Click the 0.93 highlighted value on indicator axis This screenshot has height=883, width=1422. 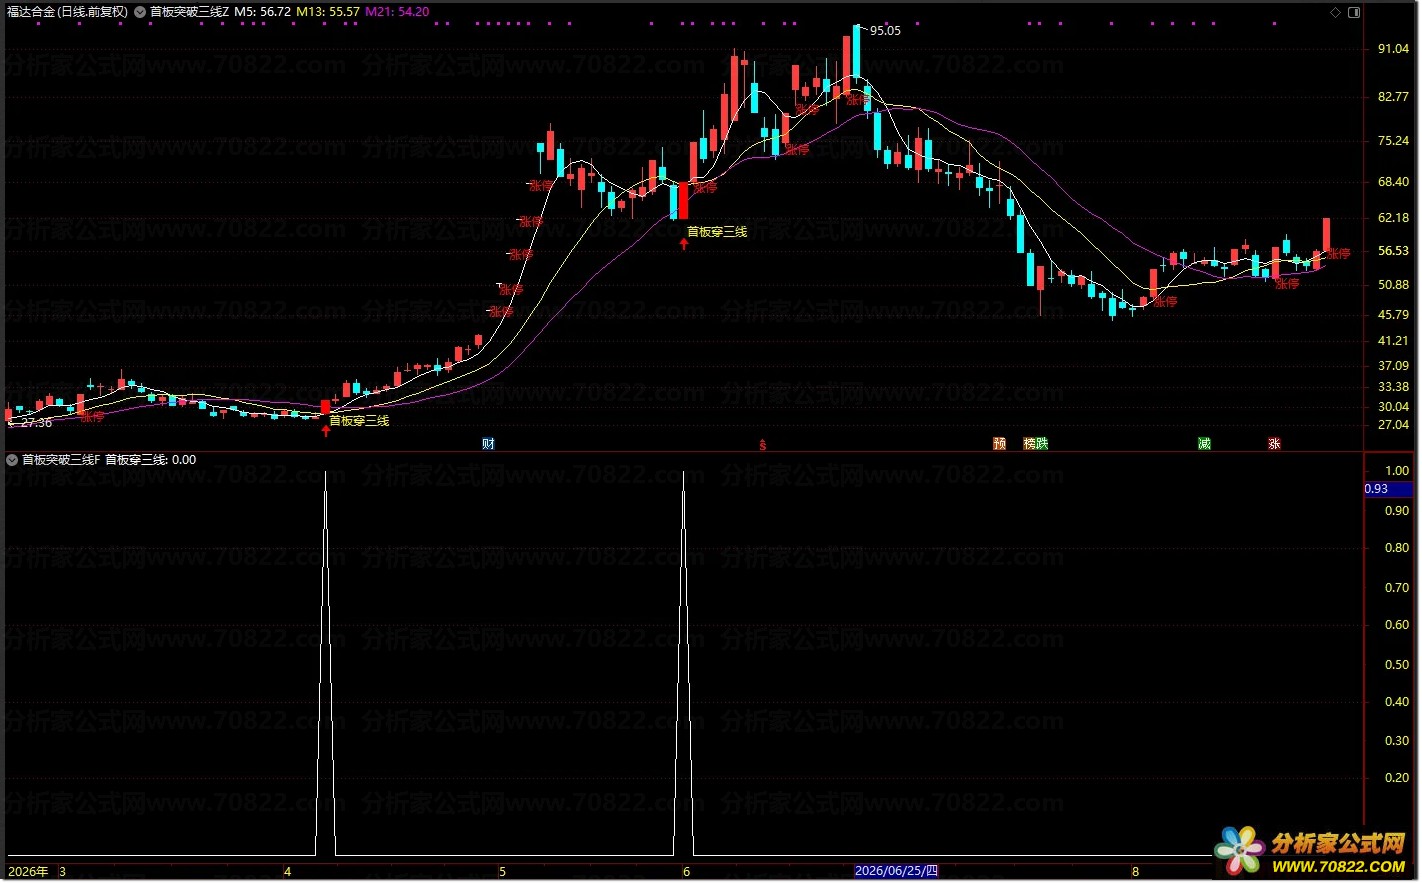(x=1388, y=489)
